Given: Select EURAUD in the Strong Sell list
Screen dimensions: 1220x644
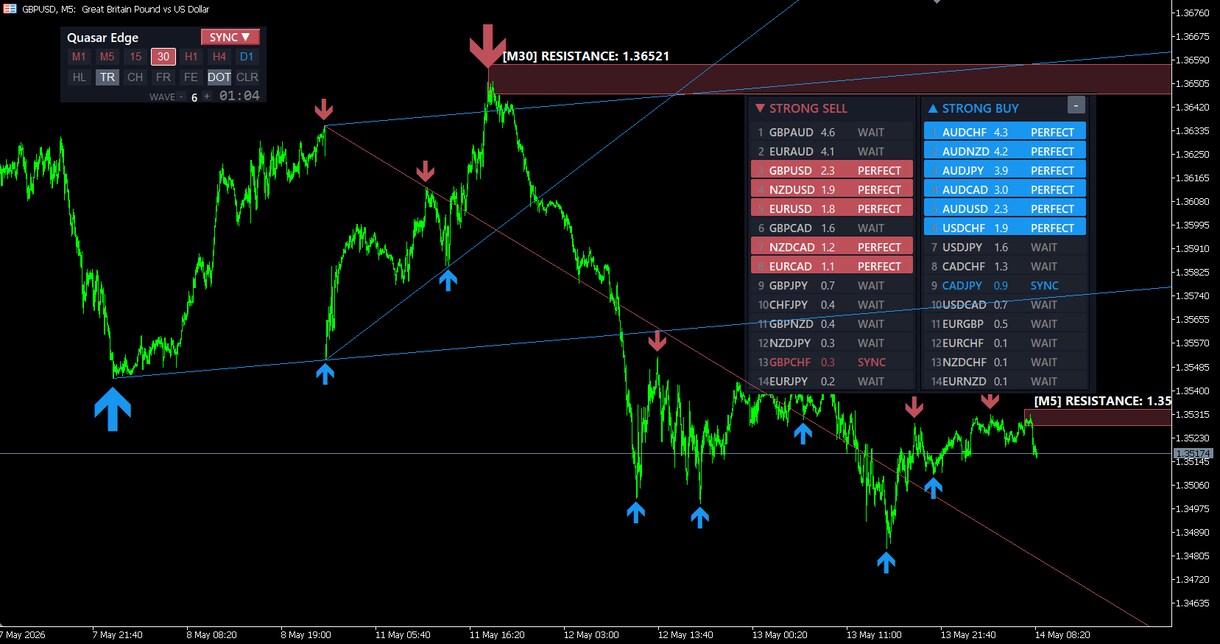Looking at the screenshot, I should coord(832,151).
